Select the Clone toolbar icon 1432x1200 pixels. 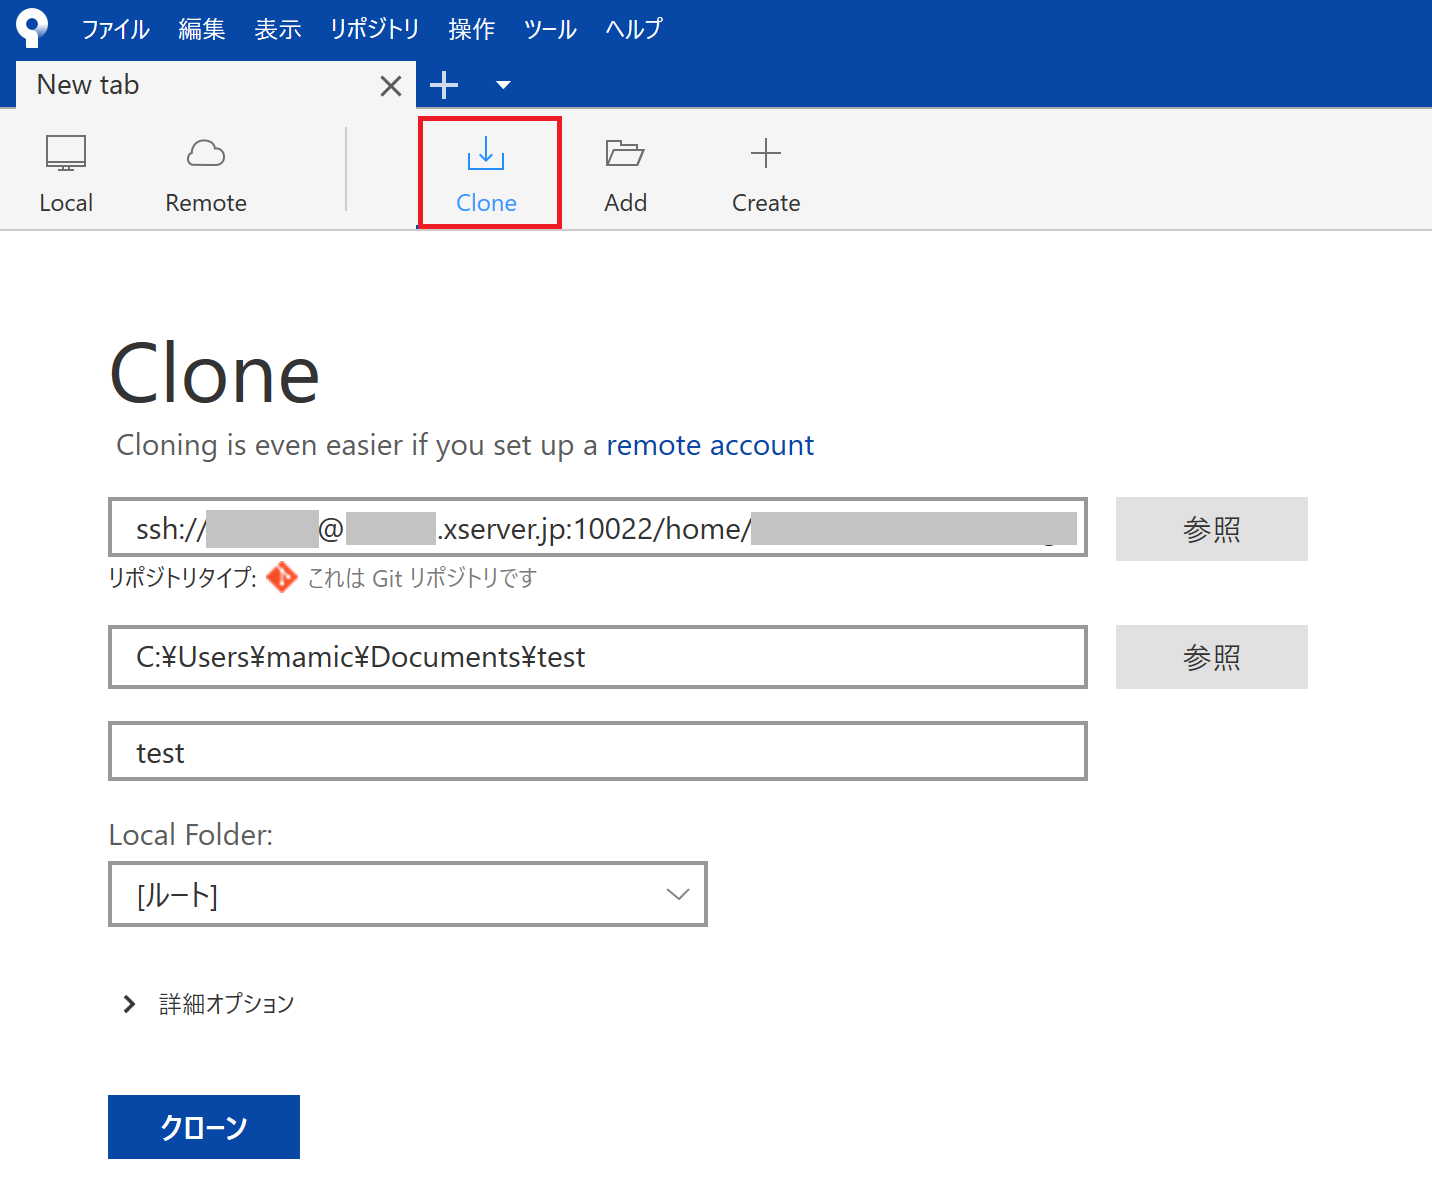486,155
